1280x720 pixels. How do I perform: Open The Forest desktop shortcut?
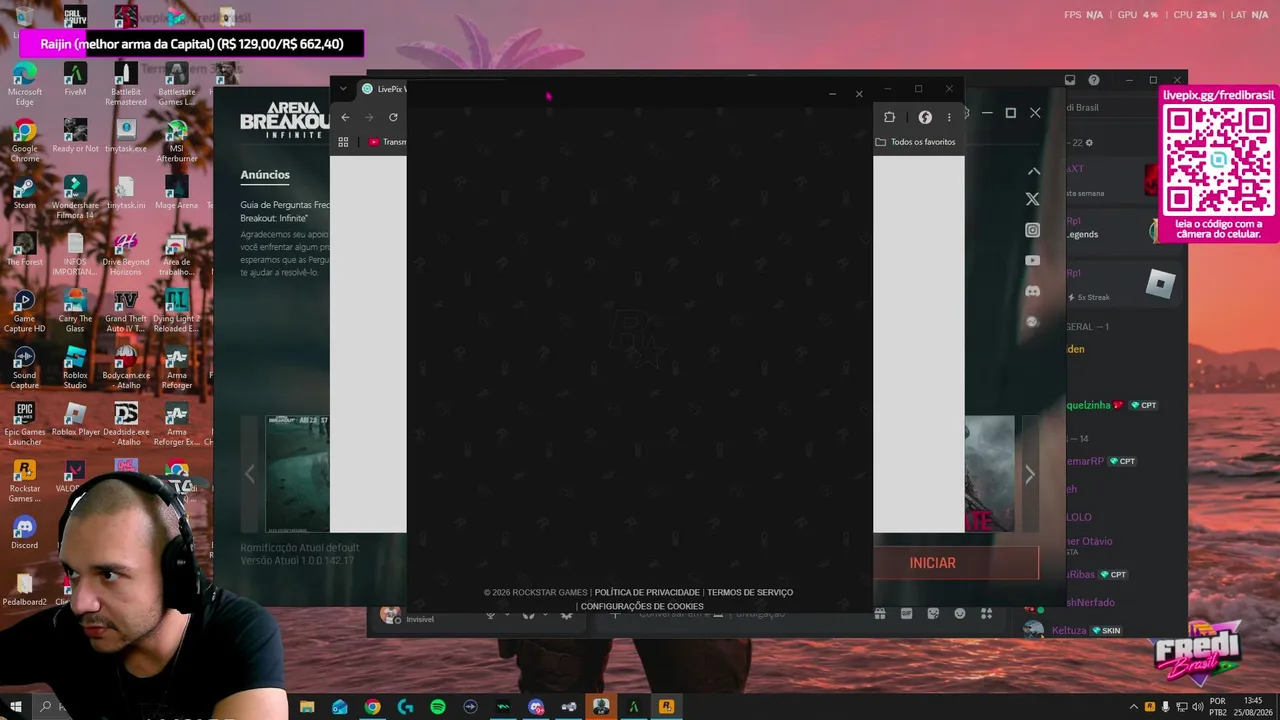pyautogui.click(x=25, y=250)
